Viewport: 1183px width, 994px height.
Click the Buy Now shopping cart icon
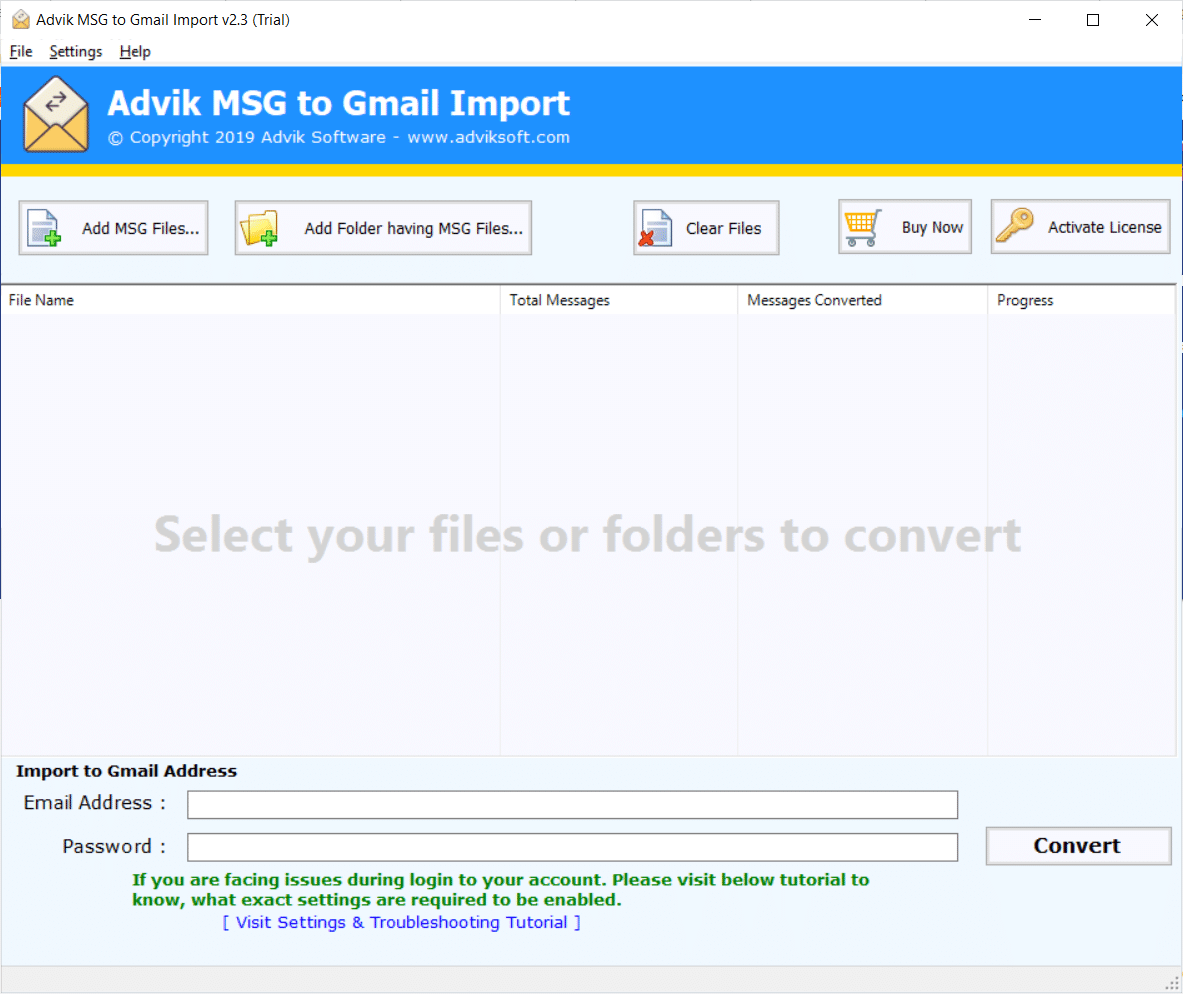pyautogui.click(x=863, y=227)
